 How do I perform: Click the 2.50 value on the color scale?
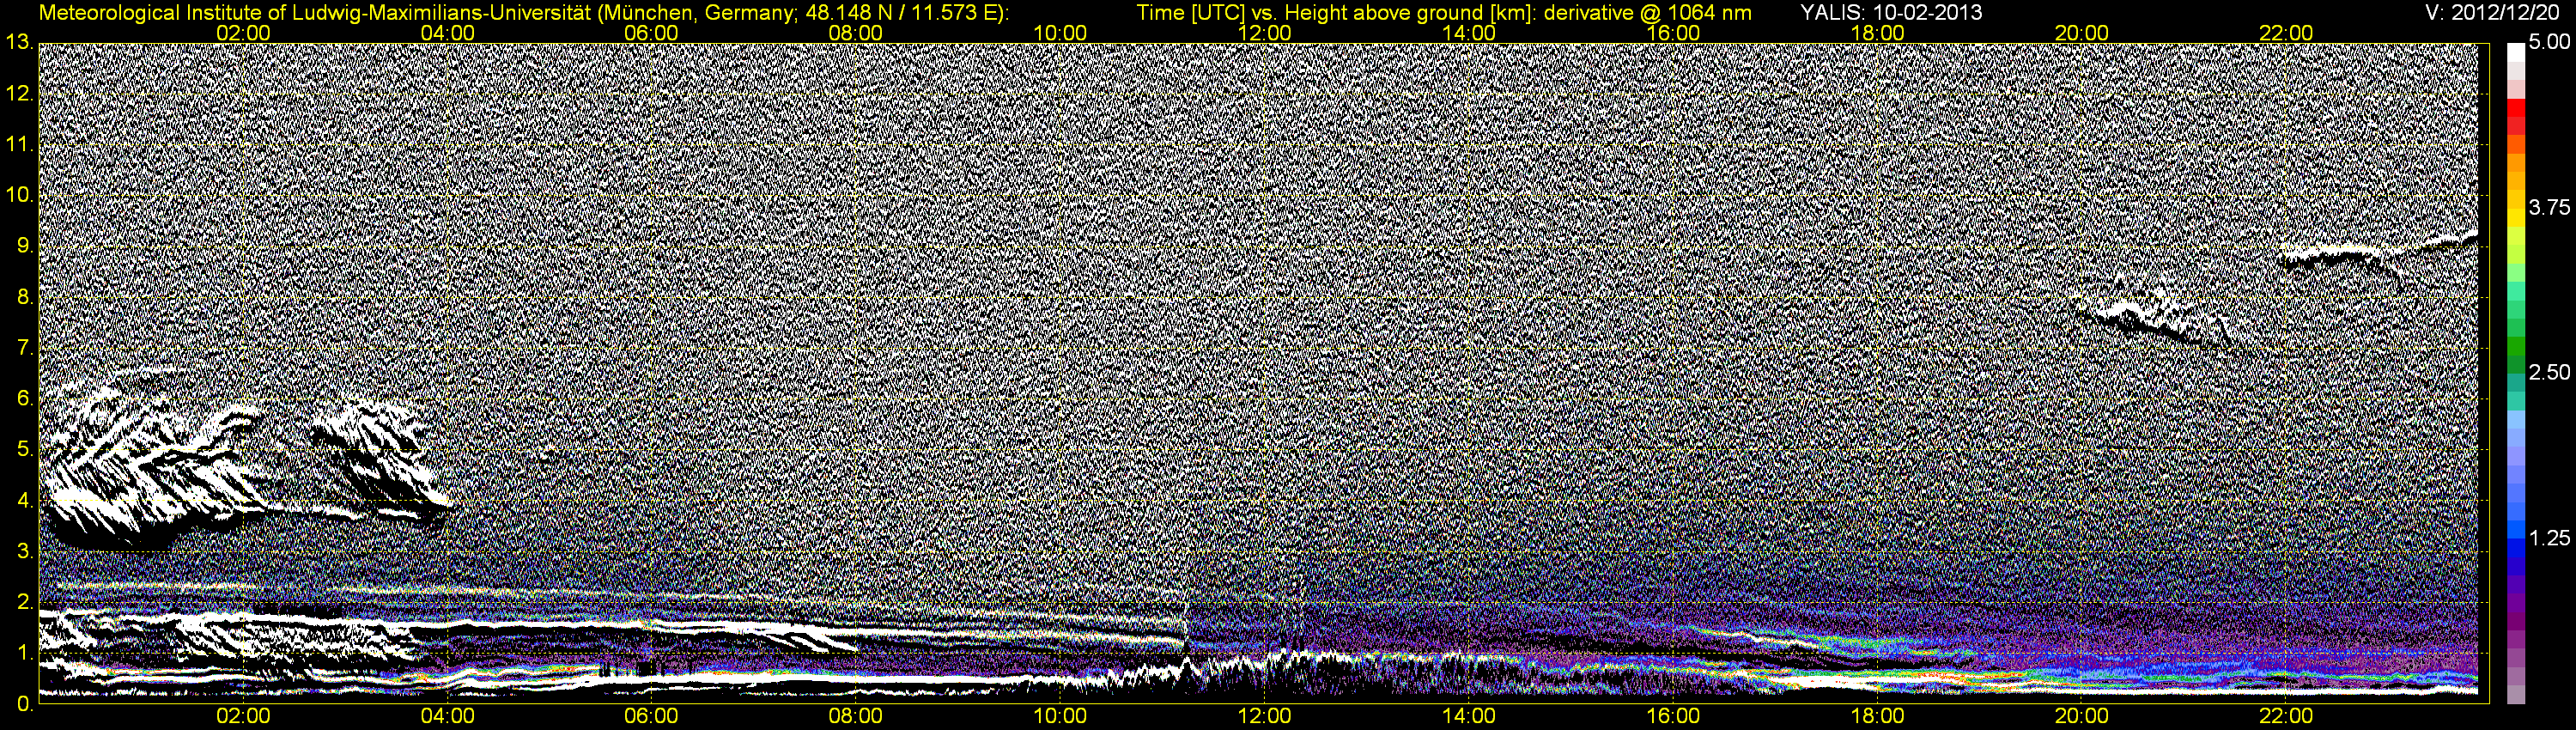2549,372
